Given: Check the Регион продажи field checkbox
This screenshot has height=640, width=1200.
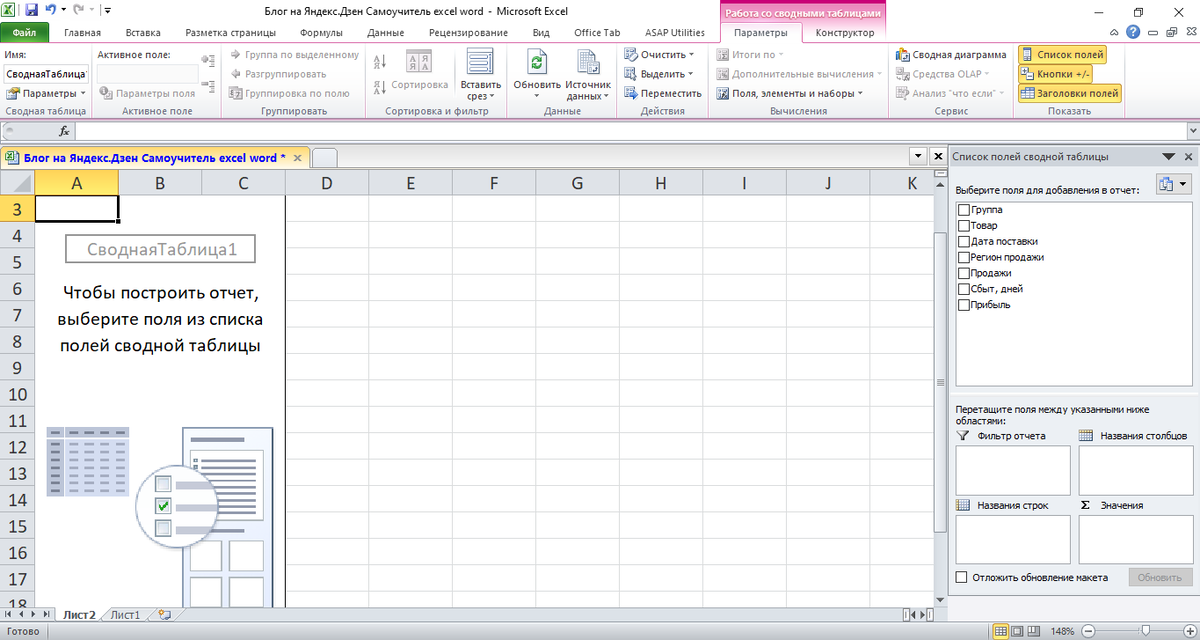Looking at the screenshot, I should 964,257.
